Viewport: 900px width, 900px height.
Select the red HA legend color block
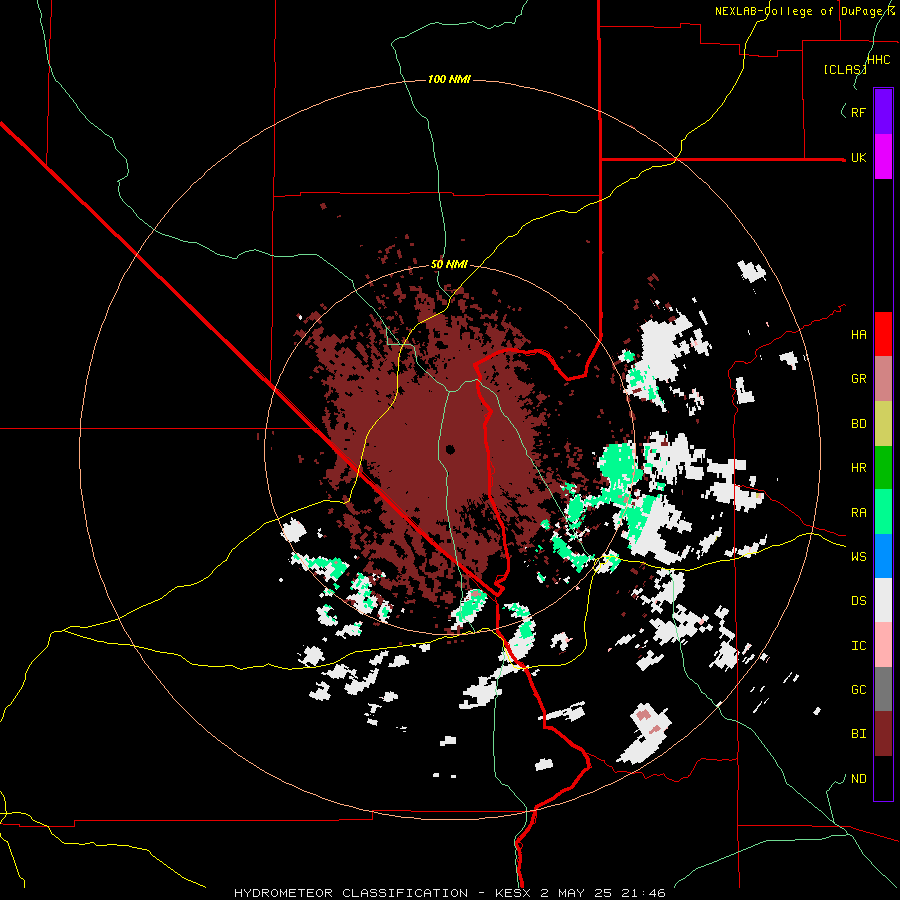click(x=883, y=334)
